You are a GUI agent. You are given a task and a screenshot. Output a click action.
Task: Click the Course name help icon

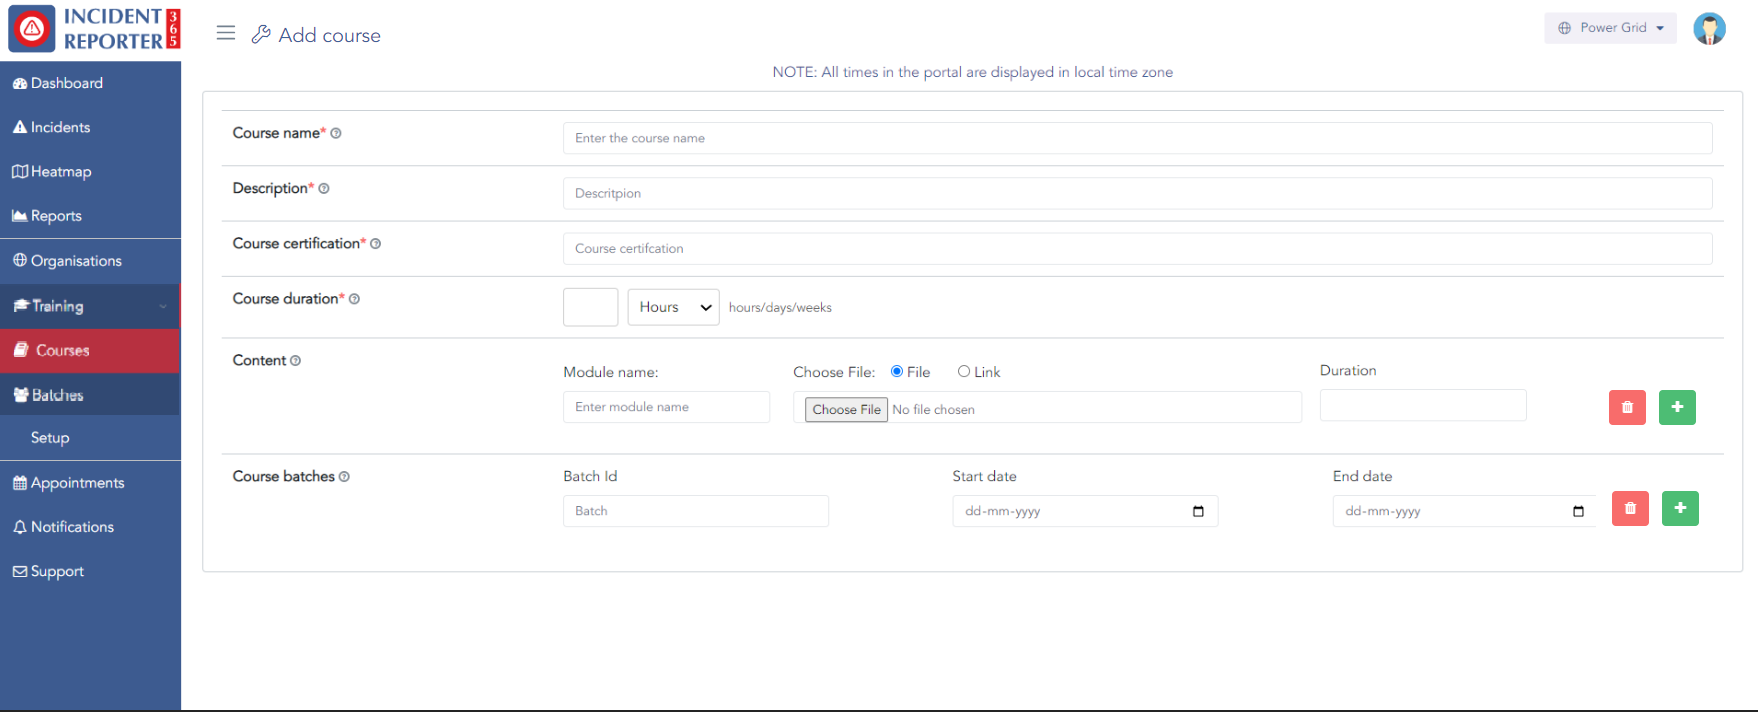[x=336, y=134]
